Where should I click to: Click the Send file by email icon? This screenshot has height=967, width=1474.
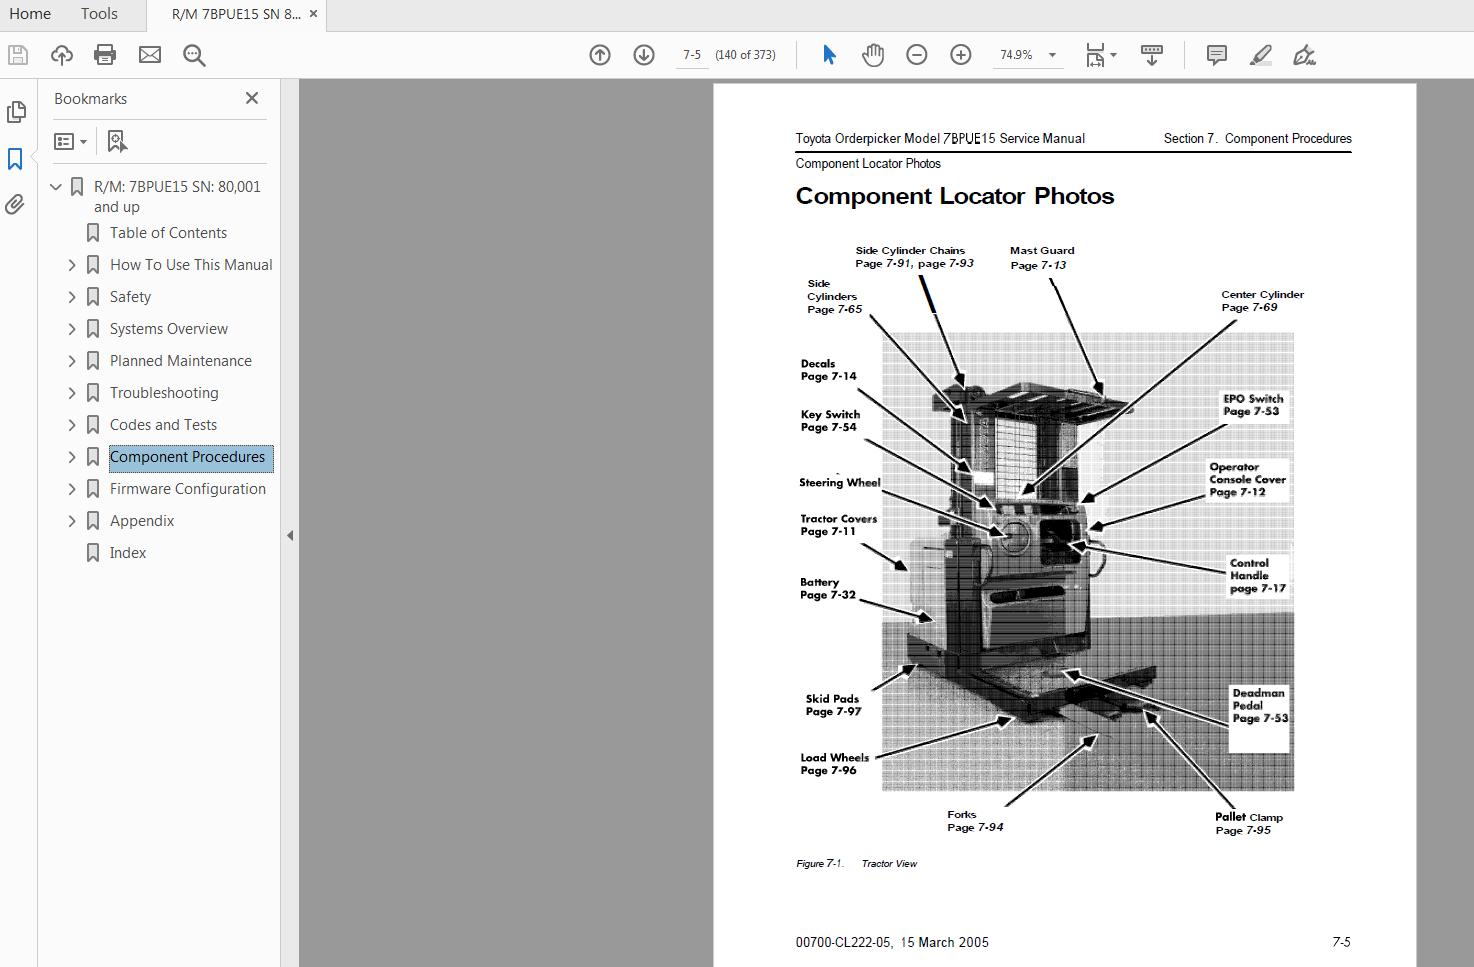(150, 55)
